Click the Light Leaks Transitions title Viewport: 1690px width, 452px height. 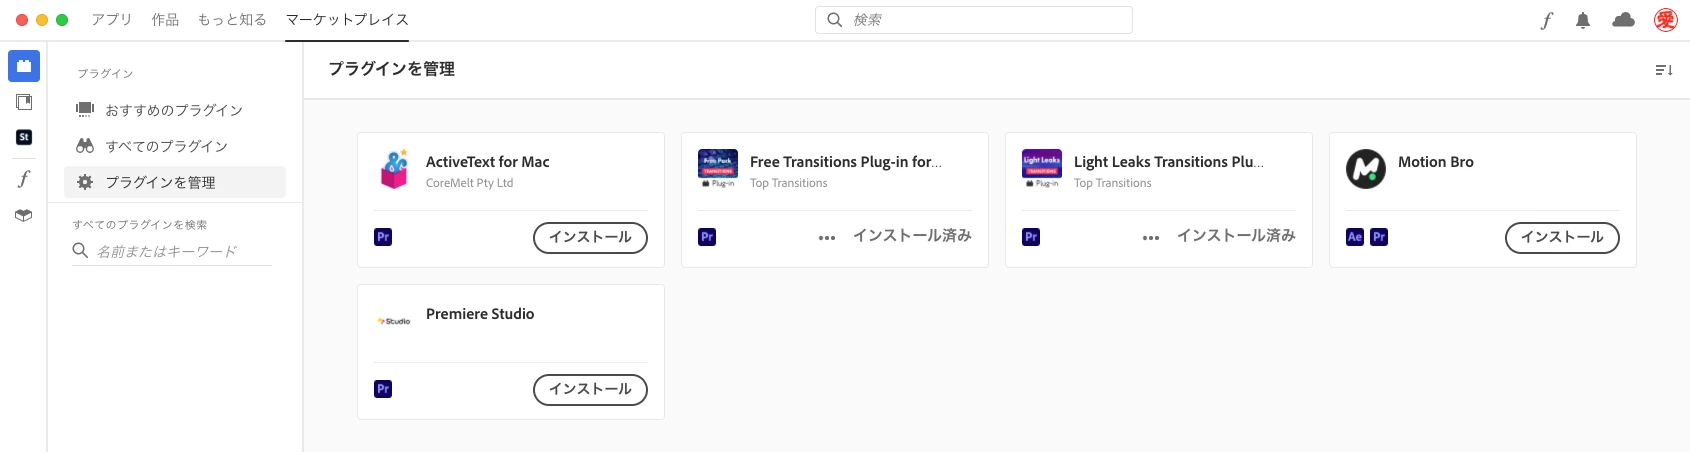point(1169,162)
